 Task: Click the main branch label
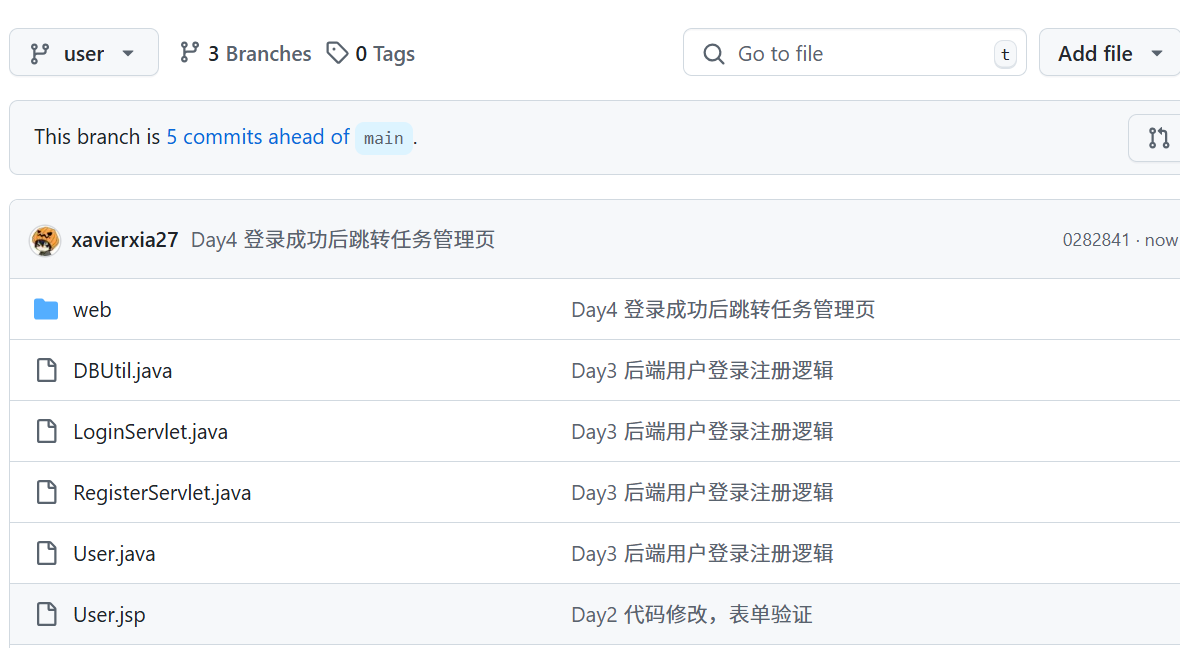[x=384, y=138]
